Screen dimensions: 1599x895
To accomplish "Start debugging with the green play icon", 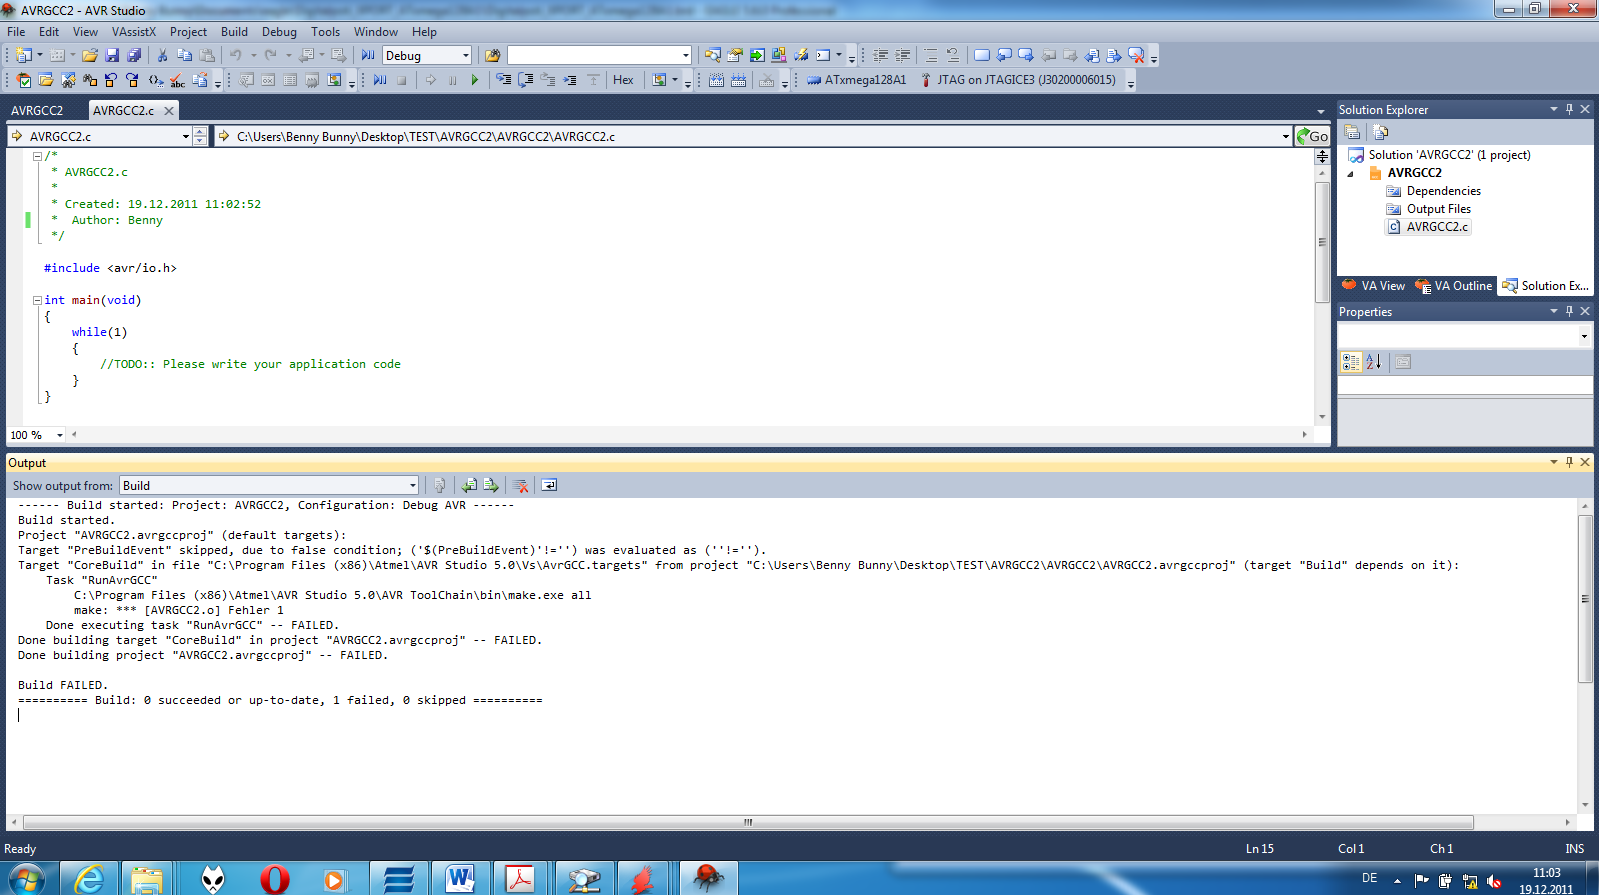I will pyautogui.click(x=475, y=80).
